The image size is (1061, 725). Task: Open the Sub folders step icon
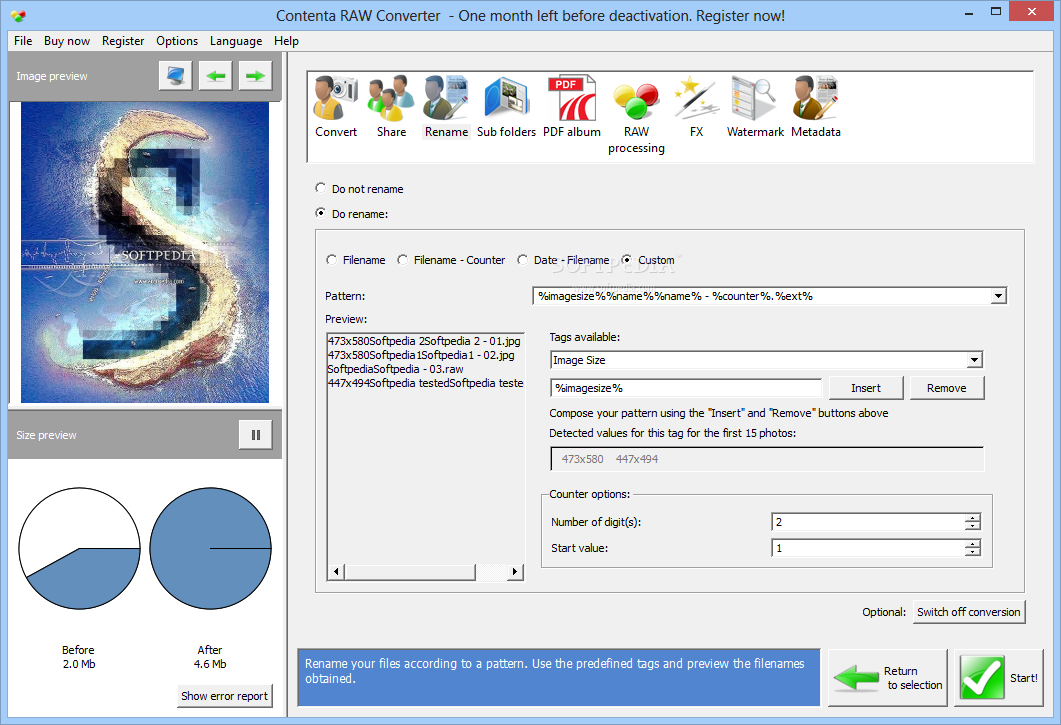[506, 107]
